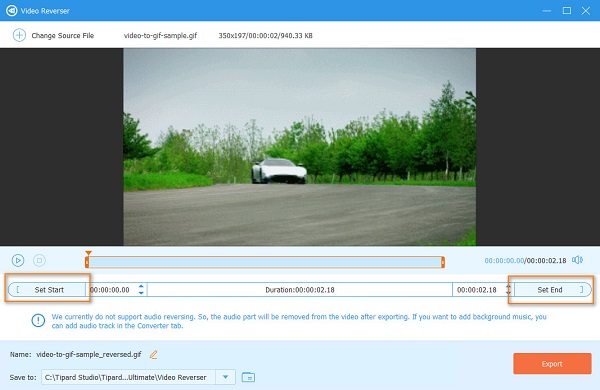The width and height of the screenshot is (600, 390).
Task: Click the end time 00:00:02.18 field
Action: pos(478,290)
